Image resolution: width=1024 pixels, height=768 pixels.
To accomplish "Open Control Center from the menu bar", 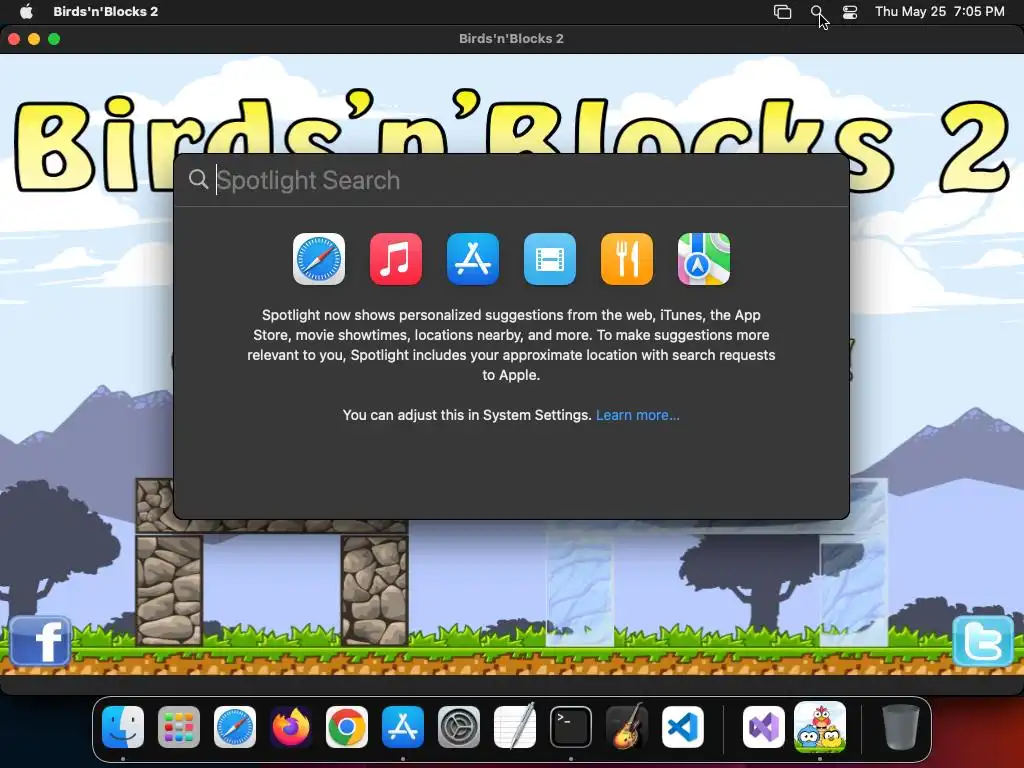I will pyautogui.click(x=850, y=12).
